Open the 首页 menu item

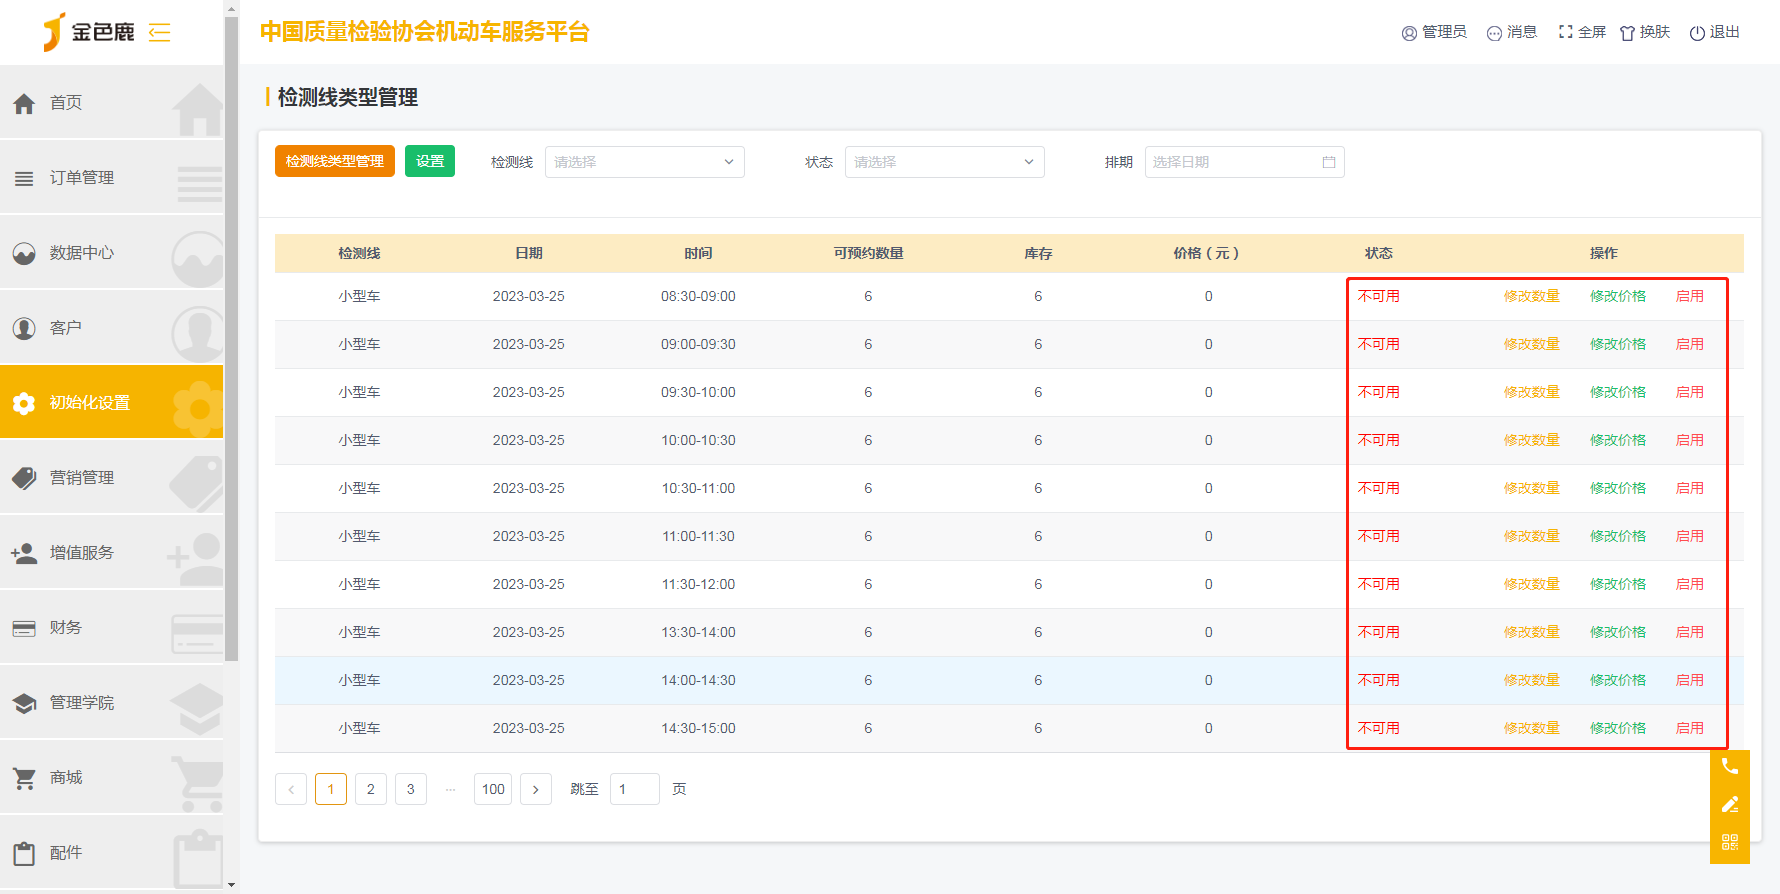coord(112,102)
